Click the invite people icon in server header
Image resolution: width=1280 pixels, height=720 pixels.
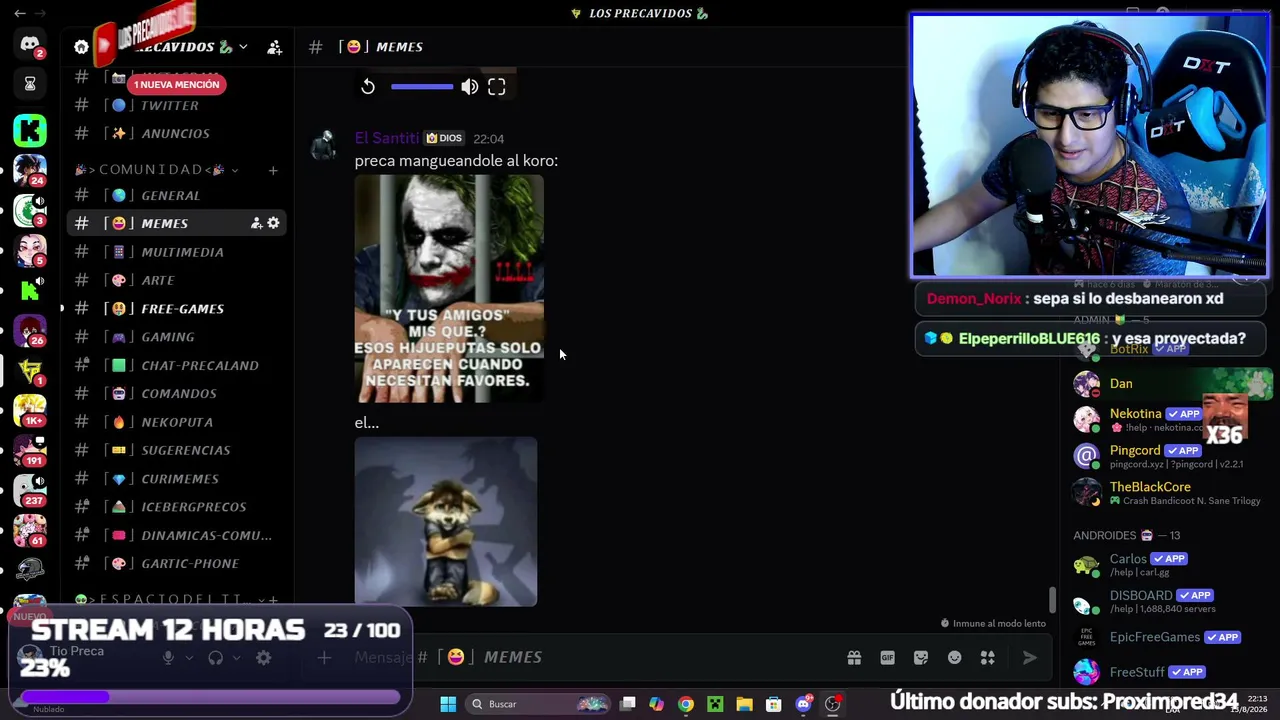click(x=275, y=47)
